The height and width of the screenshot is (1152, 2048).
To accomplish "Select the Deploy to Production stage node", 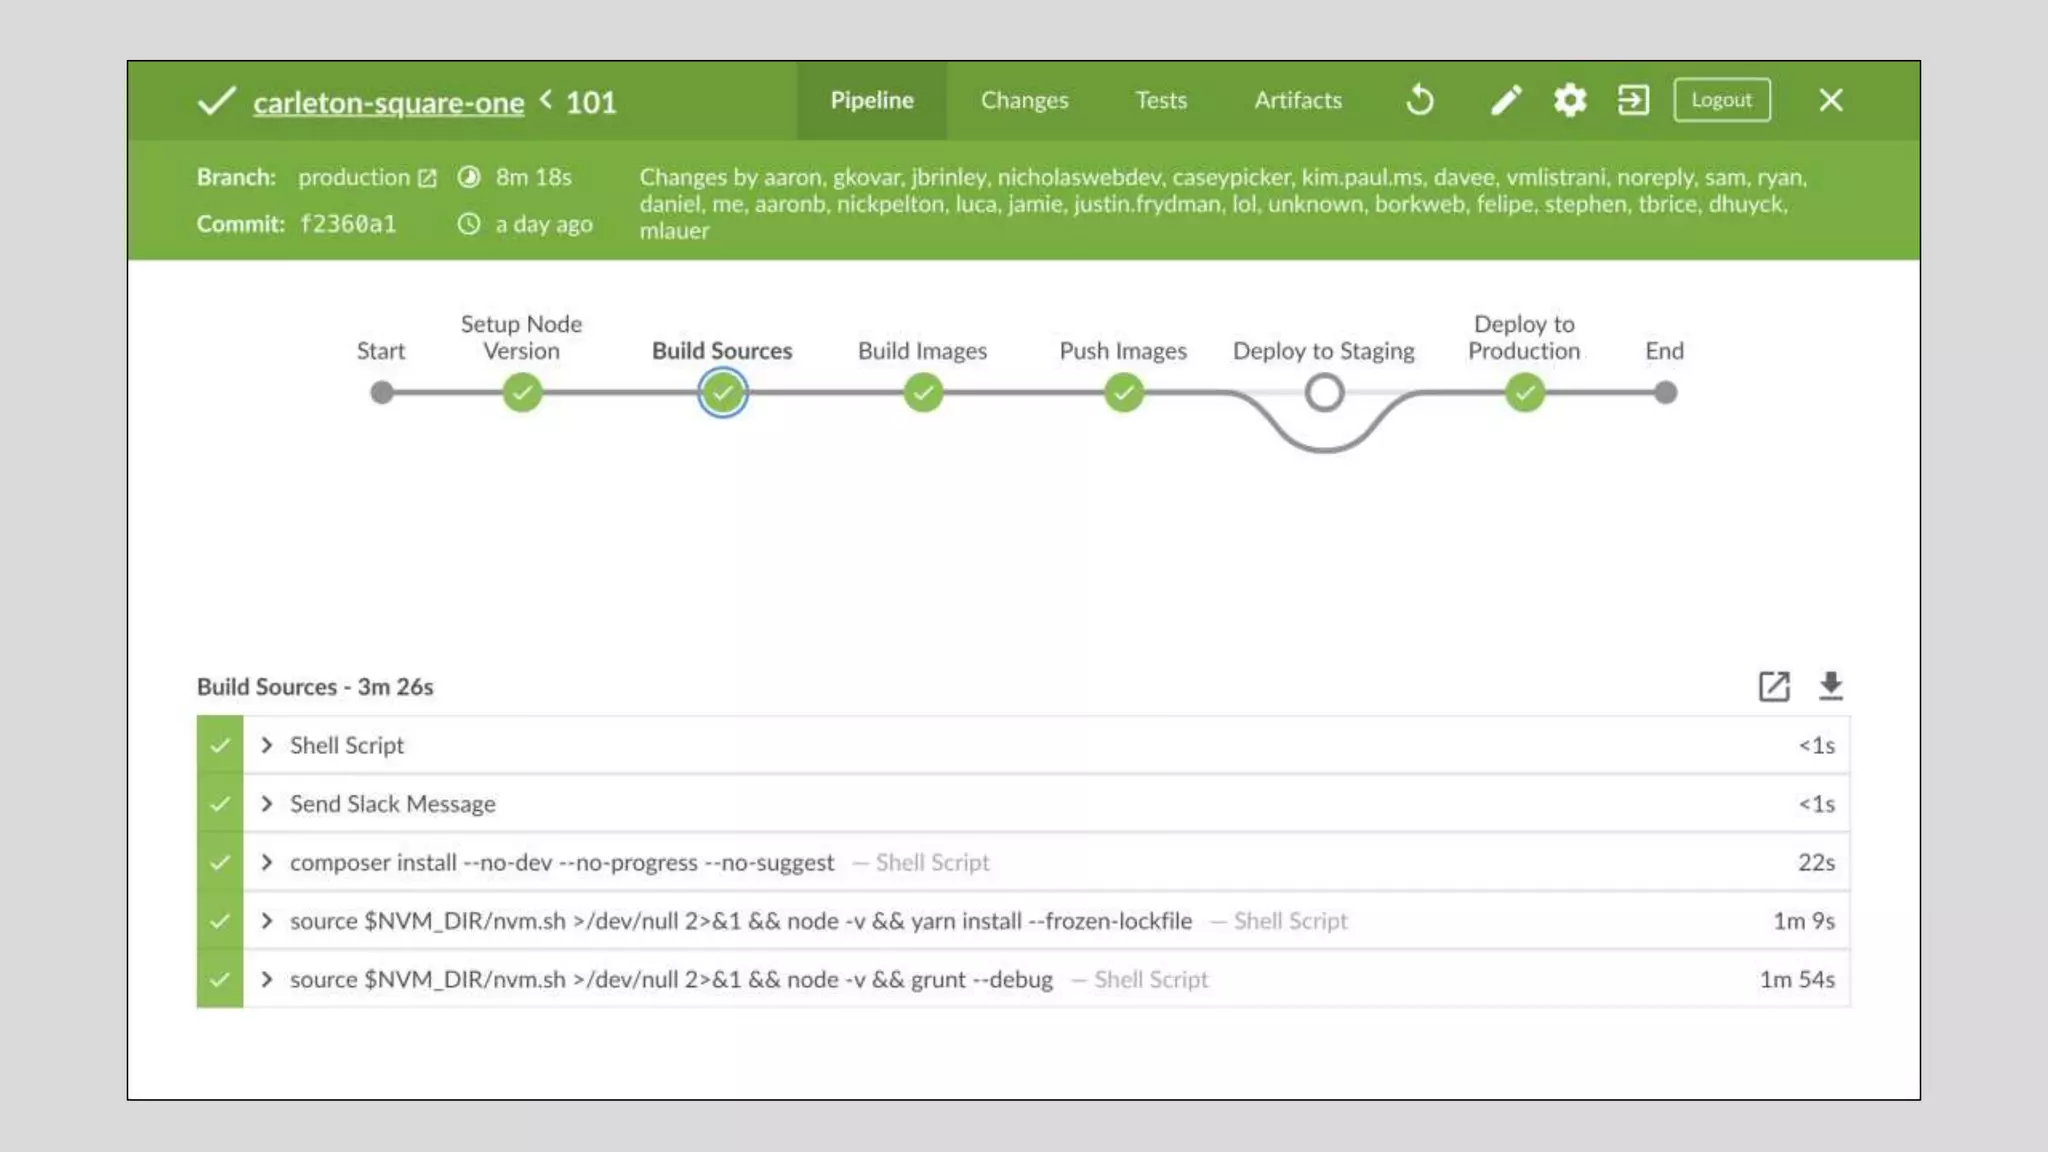I will click(x=1524, y=393).
